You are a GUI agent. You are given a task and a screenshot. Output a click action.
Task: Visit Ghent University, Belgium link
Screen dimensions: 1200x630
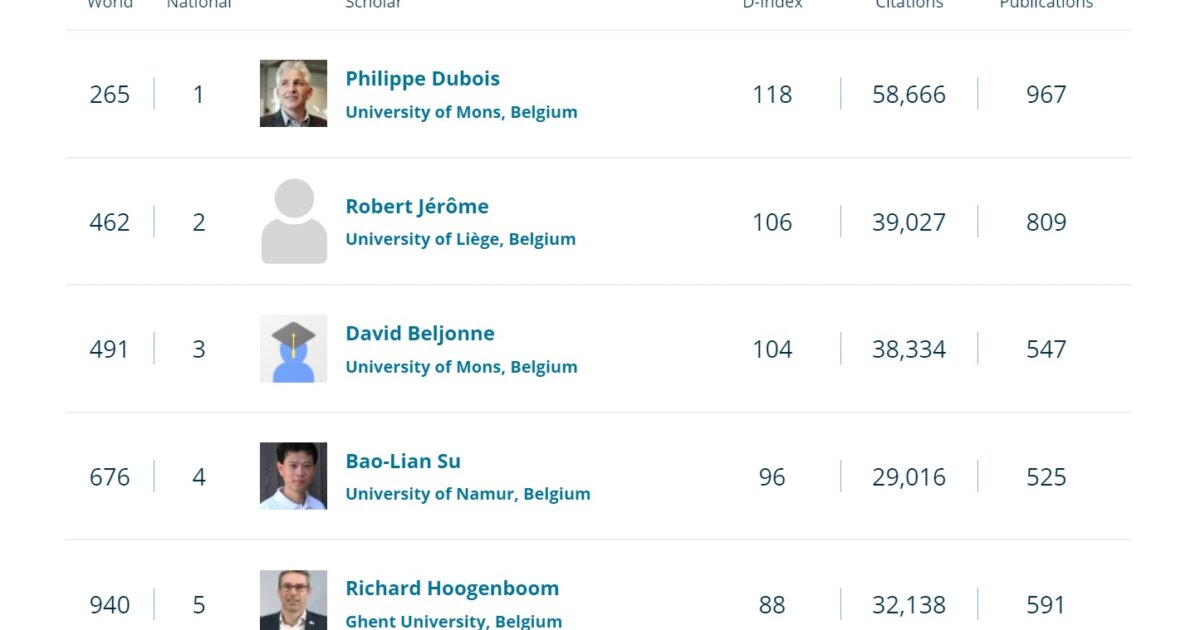coord(453,621)
